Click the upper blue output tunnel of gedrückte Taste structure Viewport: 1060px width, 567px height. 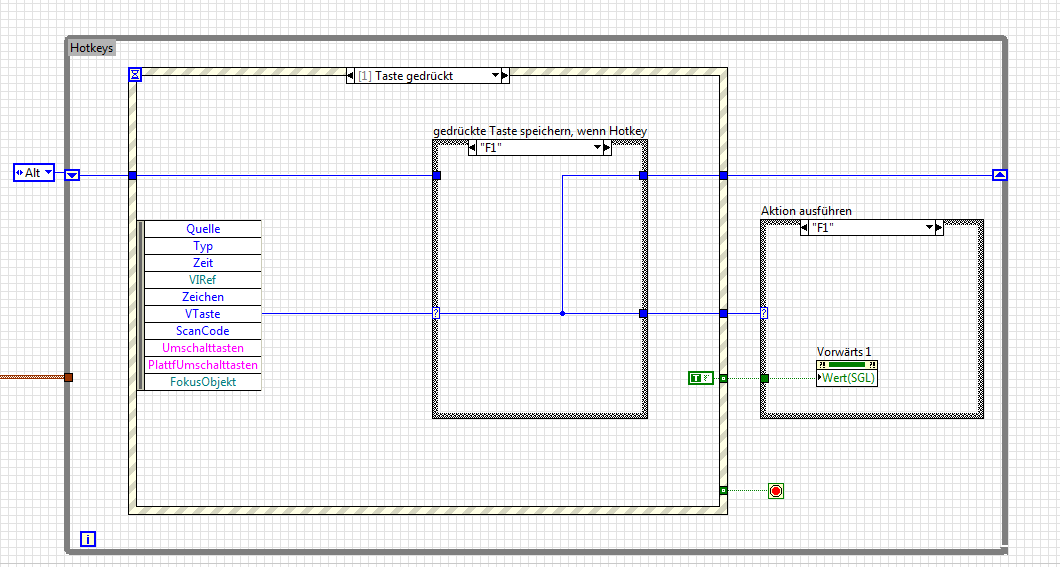644,175
